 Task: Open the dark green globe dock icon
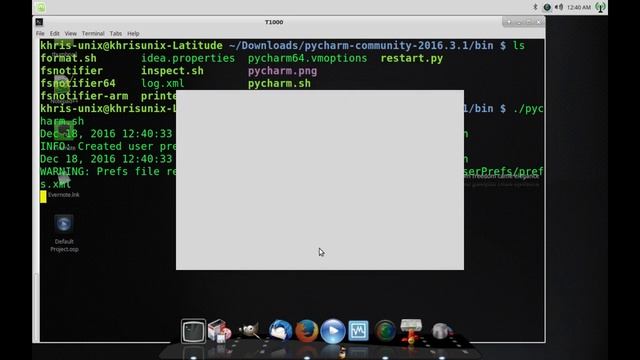click(385, 331)
